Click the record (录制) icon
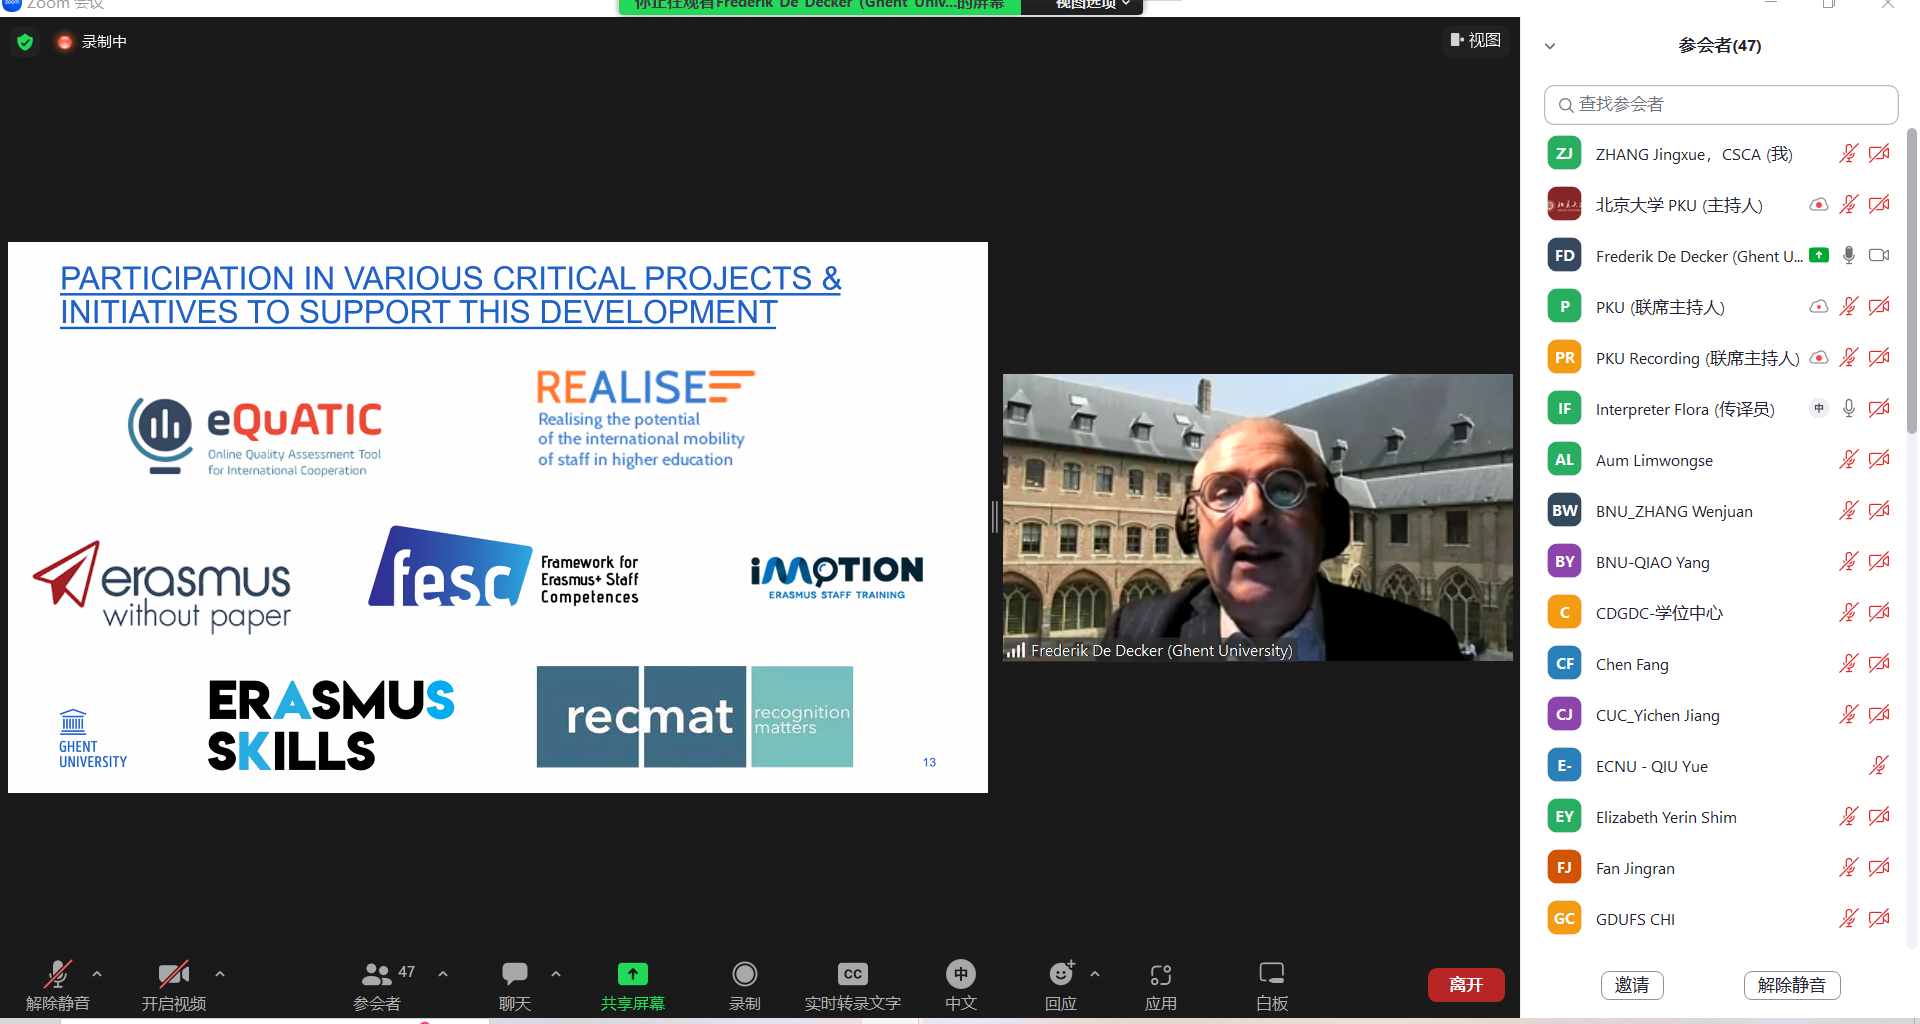 point(744,974)
